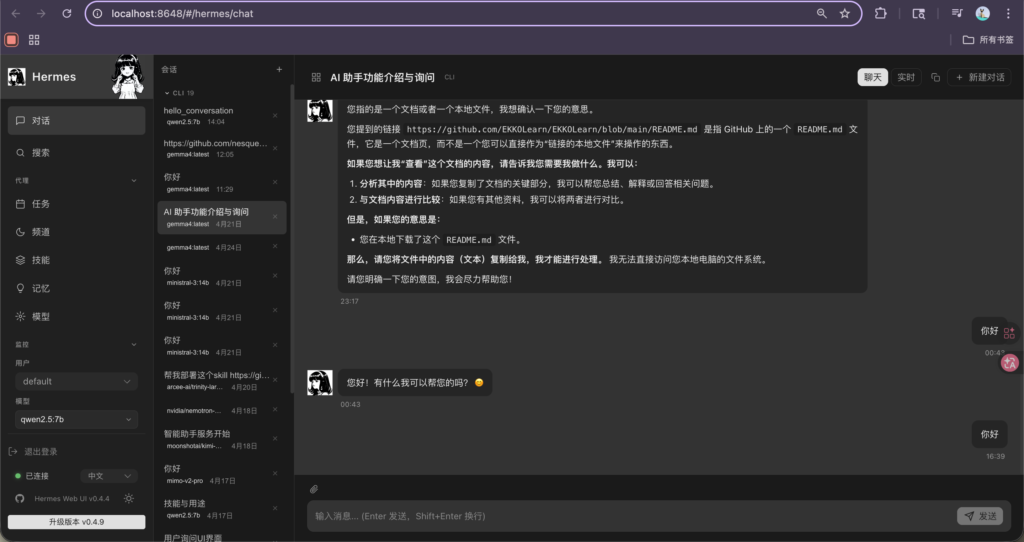Screen dimensions: 1024x542
Task: Click the 发送 send button
Action: [980, 516]
